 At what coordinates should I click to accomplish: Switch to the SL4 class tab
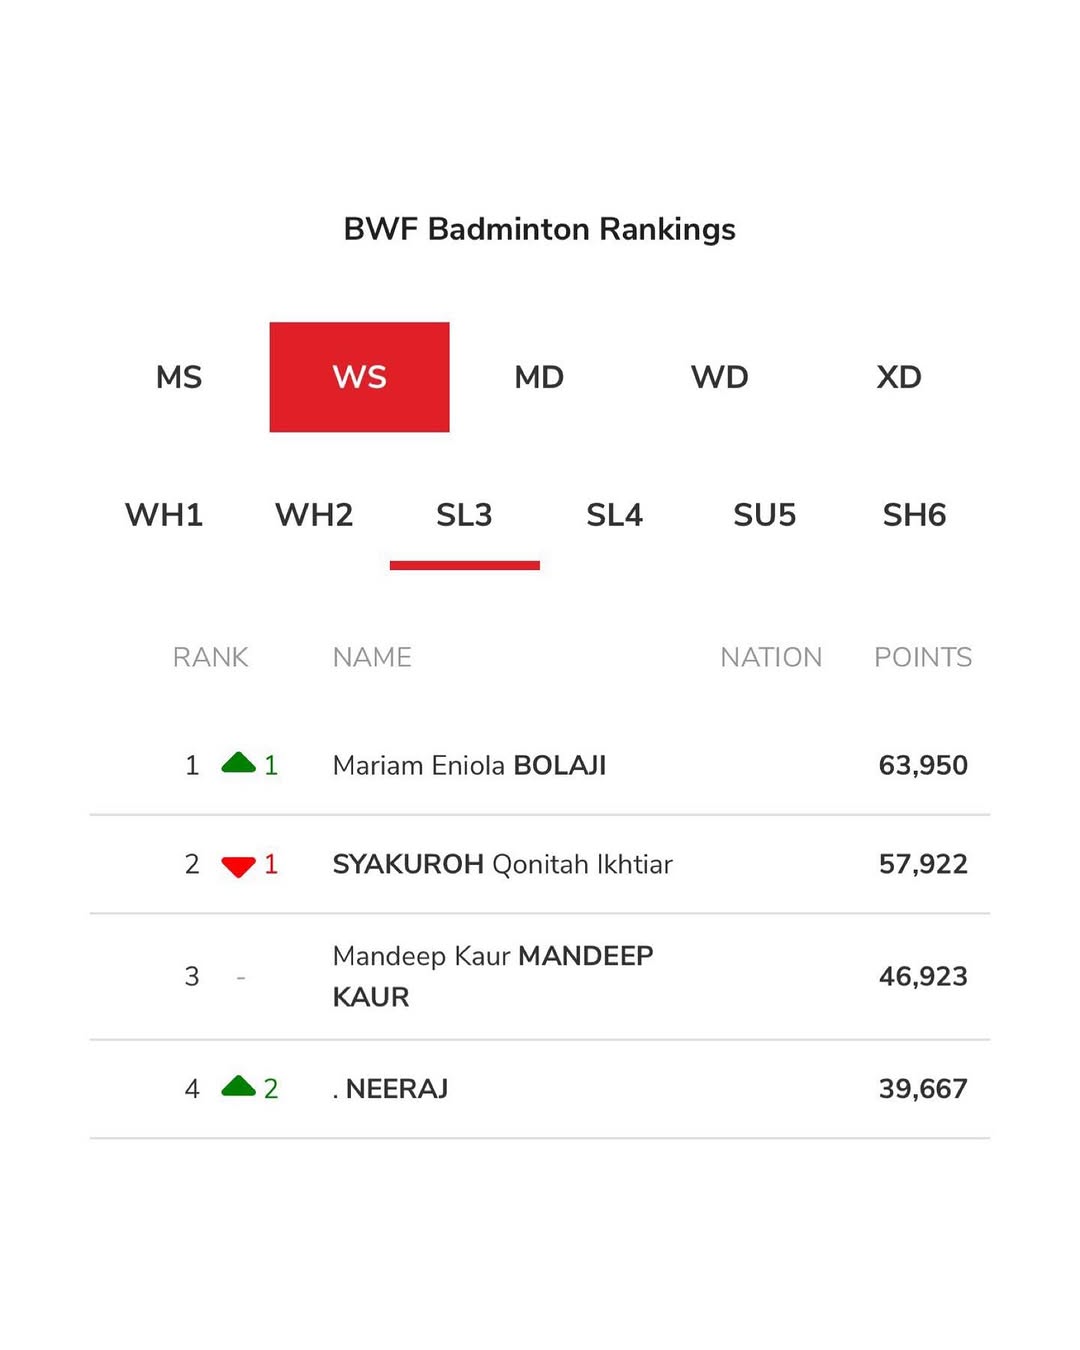click(614, 515)
